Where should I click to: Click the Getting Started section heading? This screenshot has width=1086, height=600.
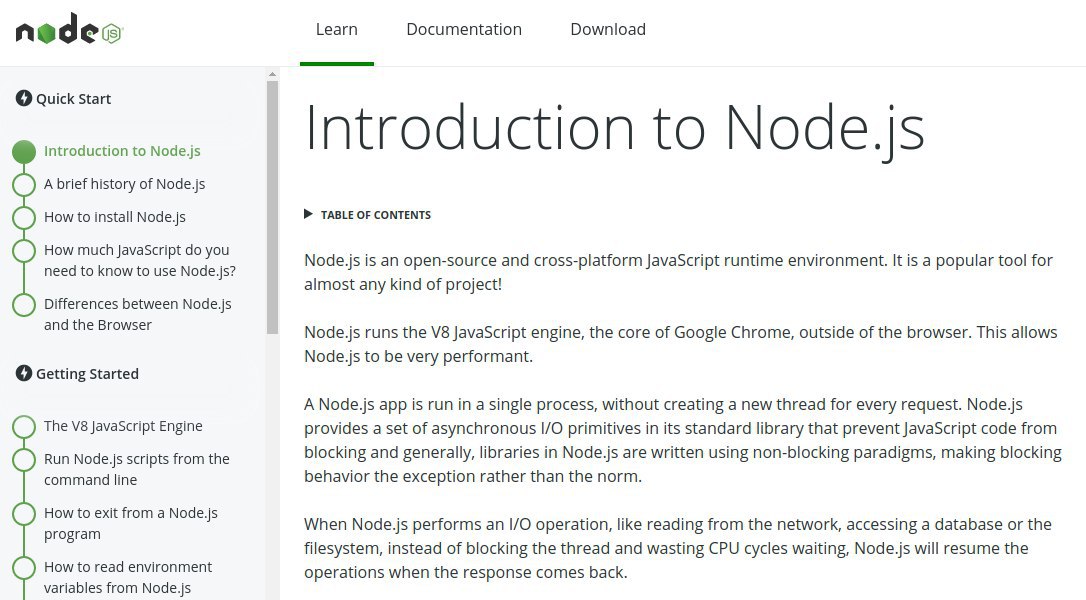click(87, 374)
